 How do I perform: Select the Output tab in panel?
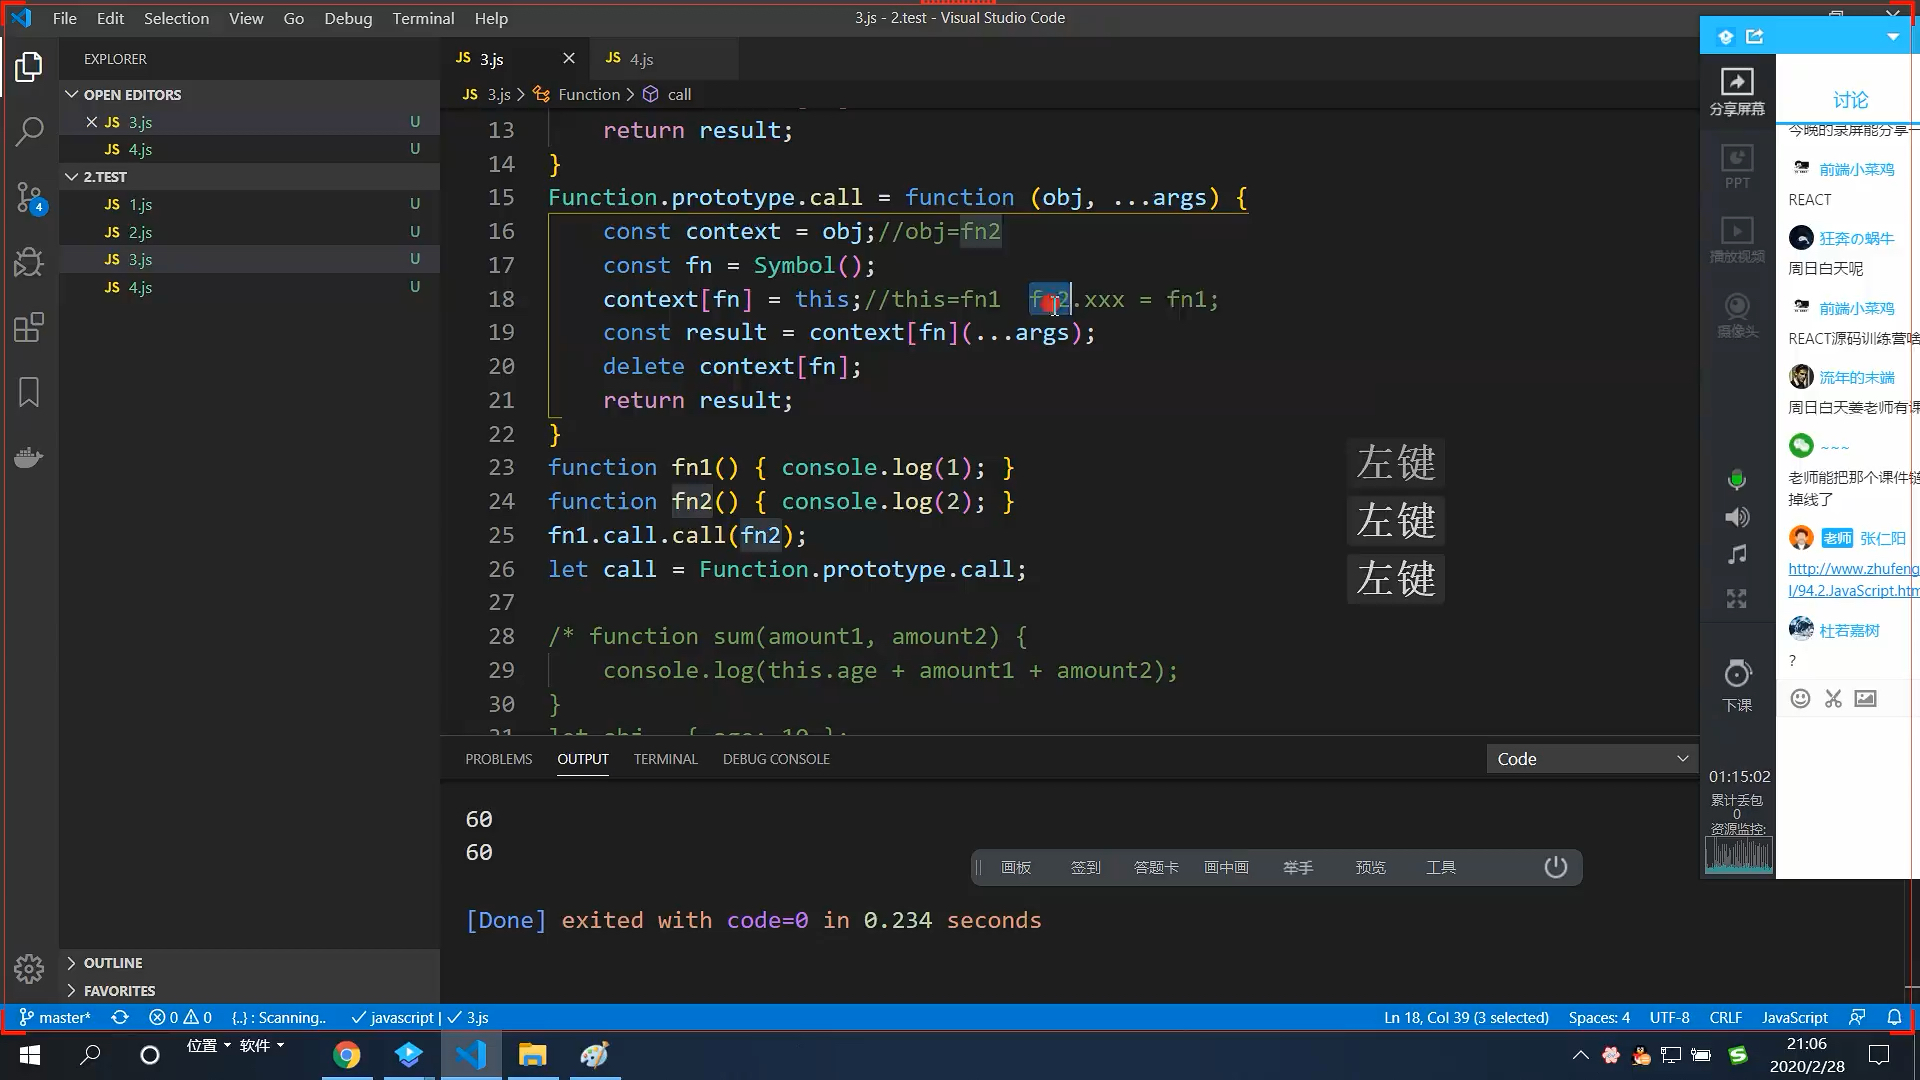pyautogui.click(x=583, y=758)
